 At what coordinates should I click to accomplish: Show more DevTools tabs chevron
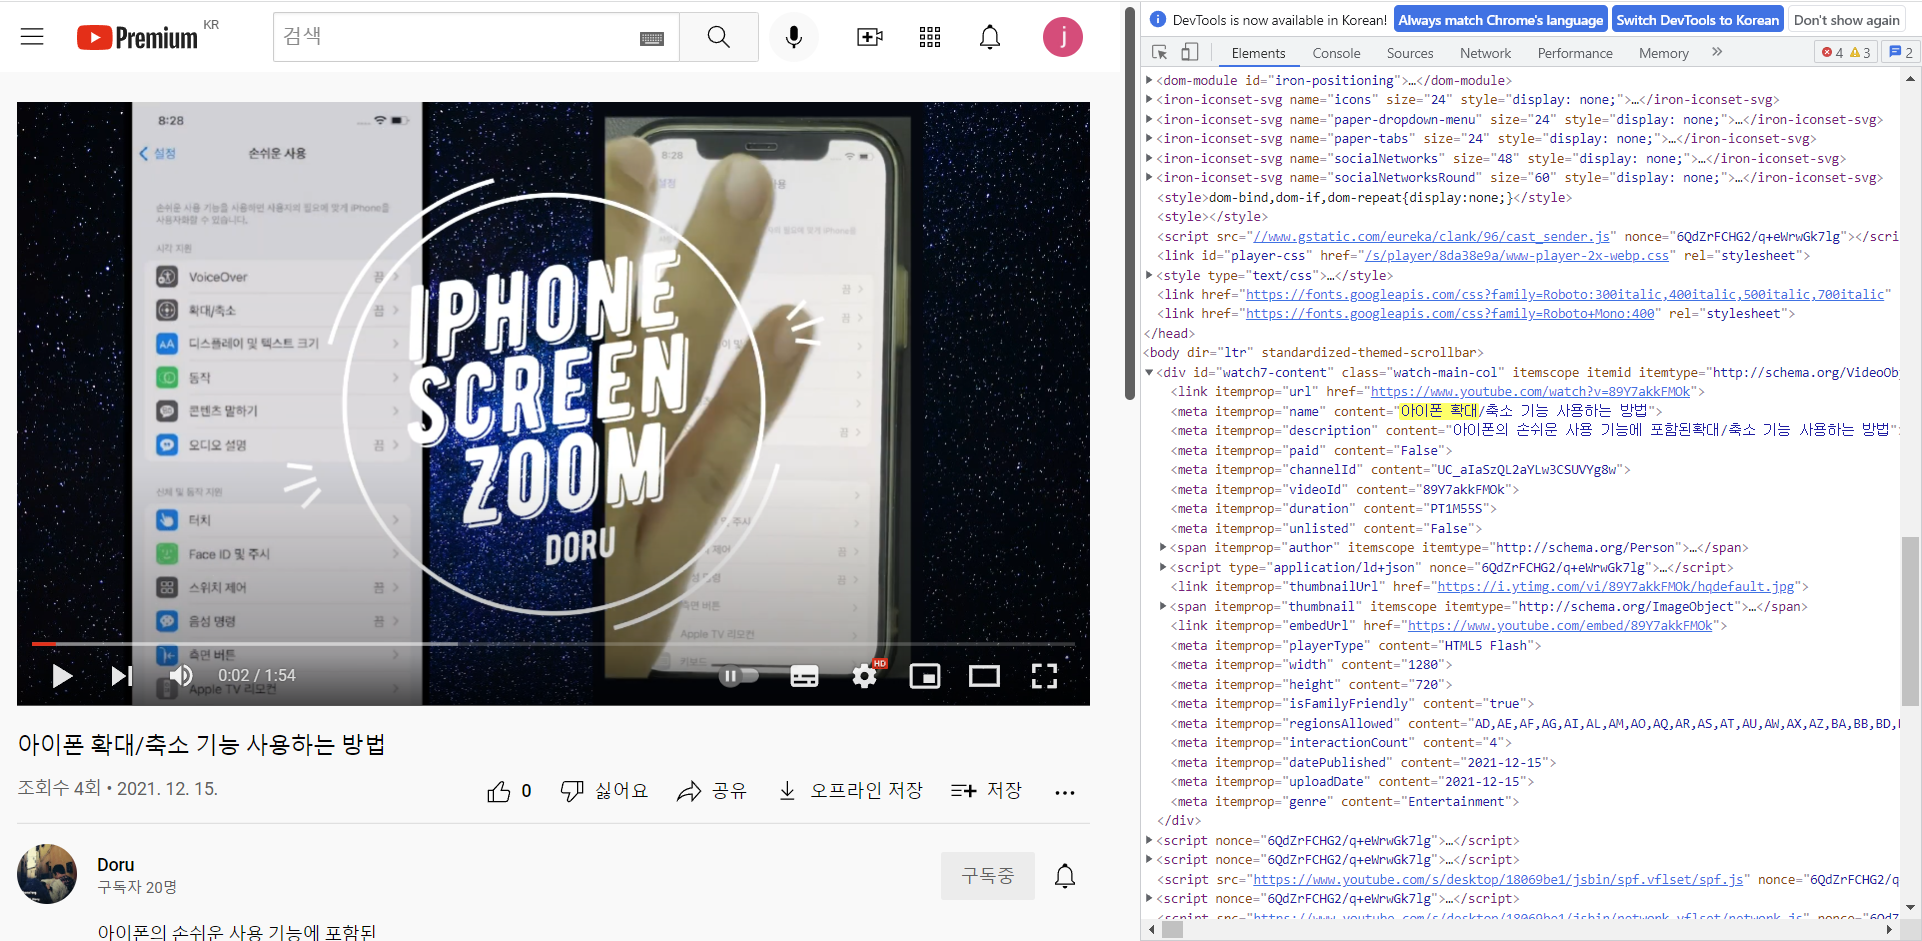[1717, 52]
